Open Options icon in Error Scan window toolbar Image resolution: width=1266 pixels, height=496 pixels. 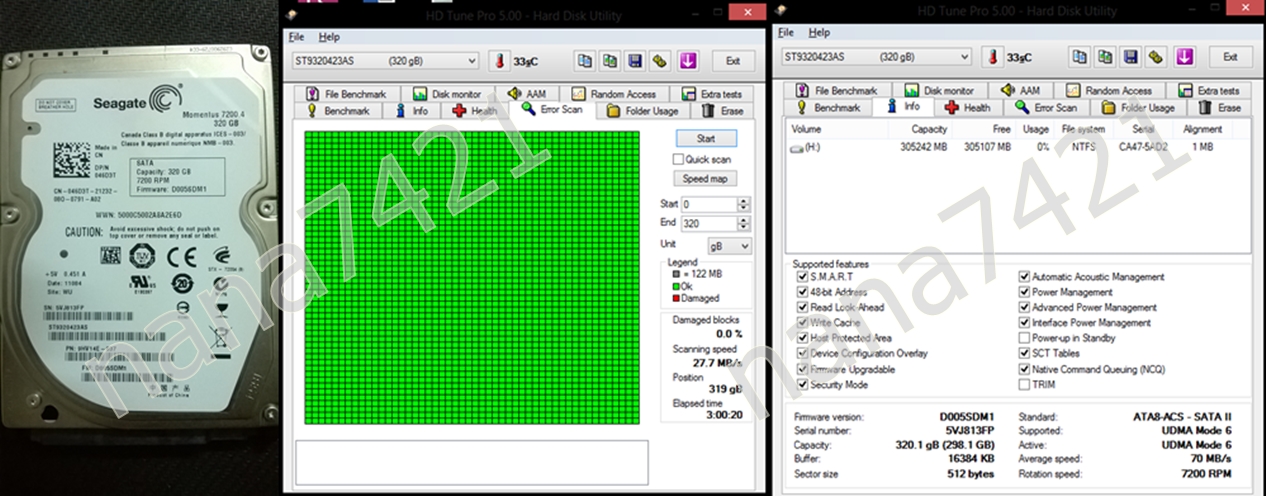tap(660, 61)
